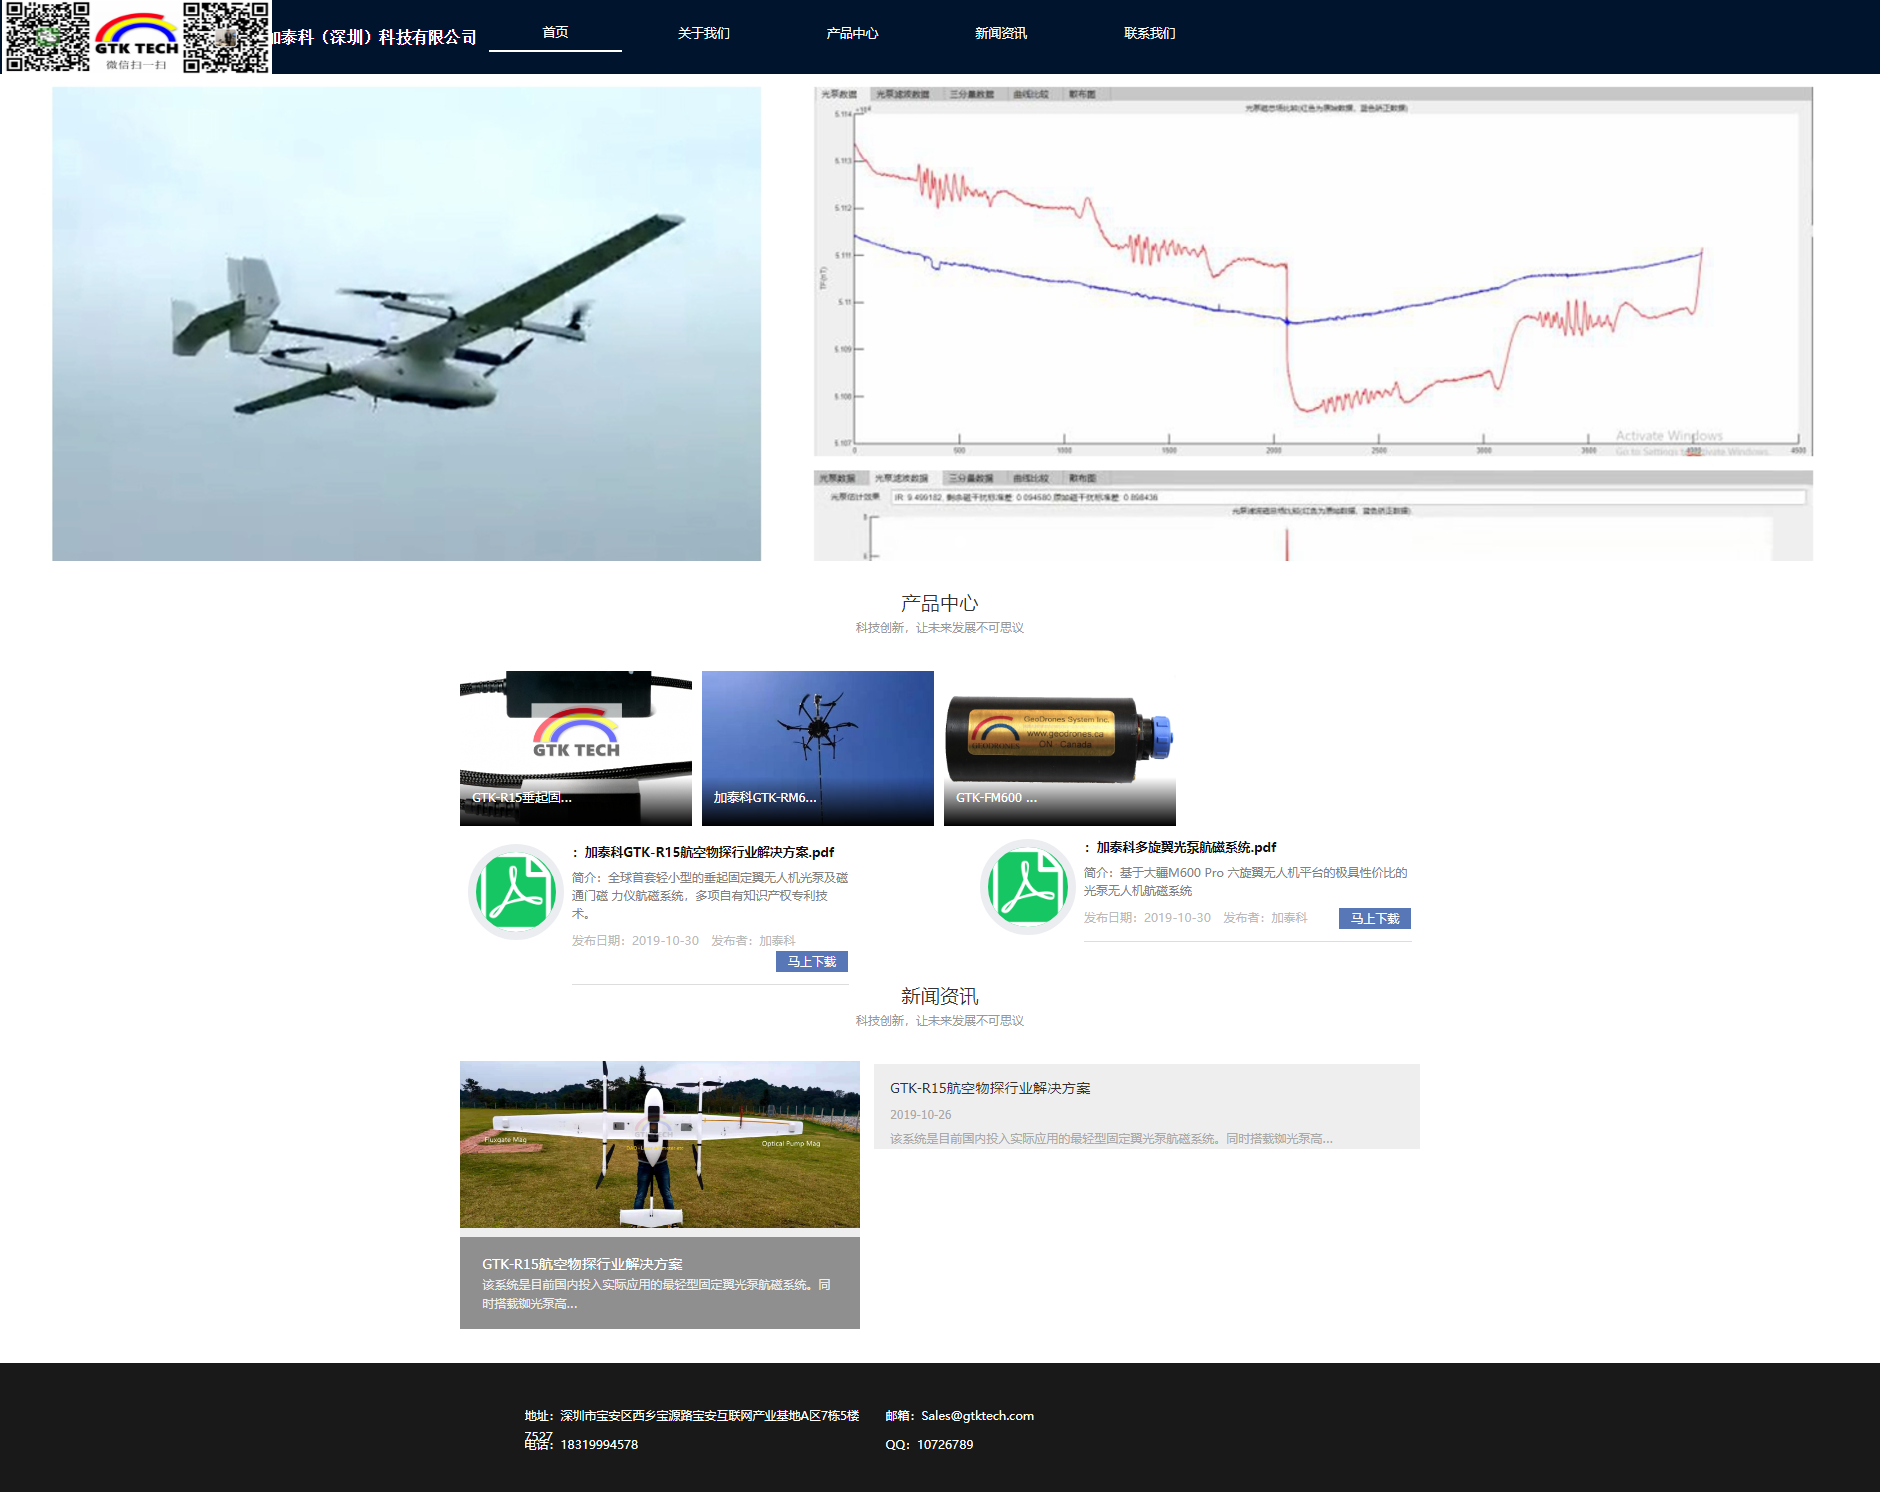Image resolution: width=1880 pixels, height=1495 pixels.
Task: Click the flying fixed-wing drone banner image
Action: pyautogui.click(x=406, y=323)
